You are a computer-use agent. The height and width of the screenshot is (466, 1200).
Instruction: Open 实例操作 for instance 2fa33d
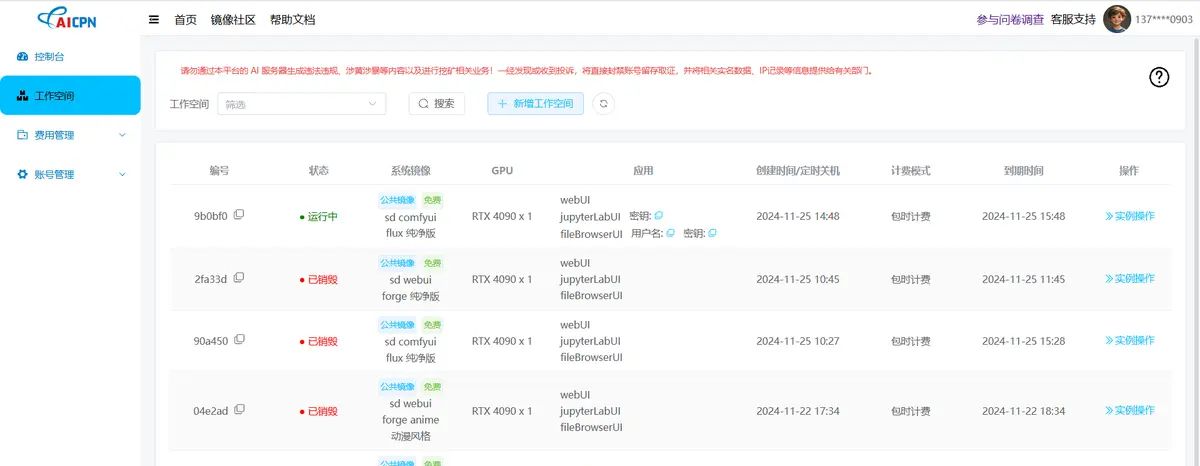click(1130, 278)
